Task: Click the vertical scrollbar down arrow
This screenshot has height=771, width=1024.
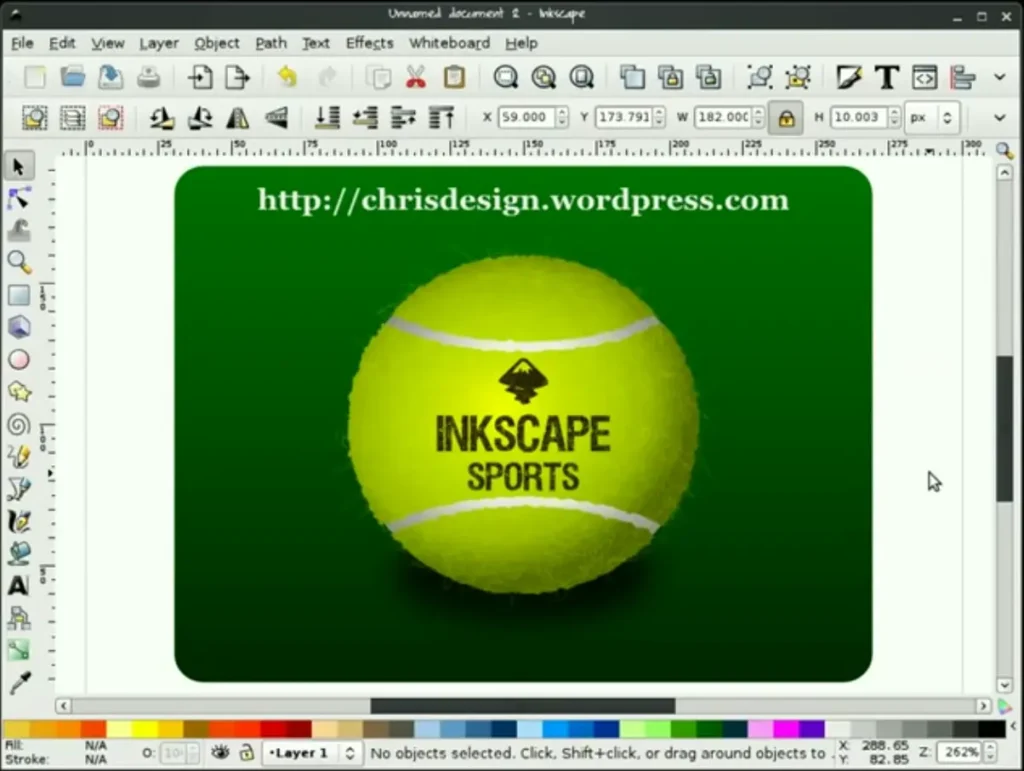Action: (x=1004, y=685)
